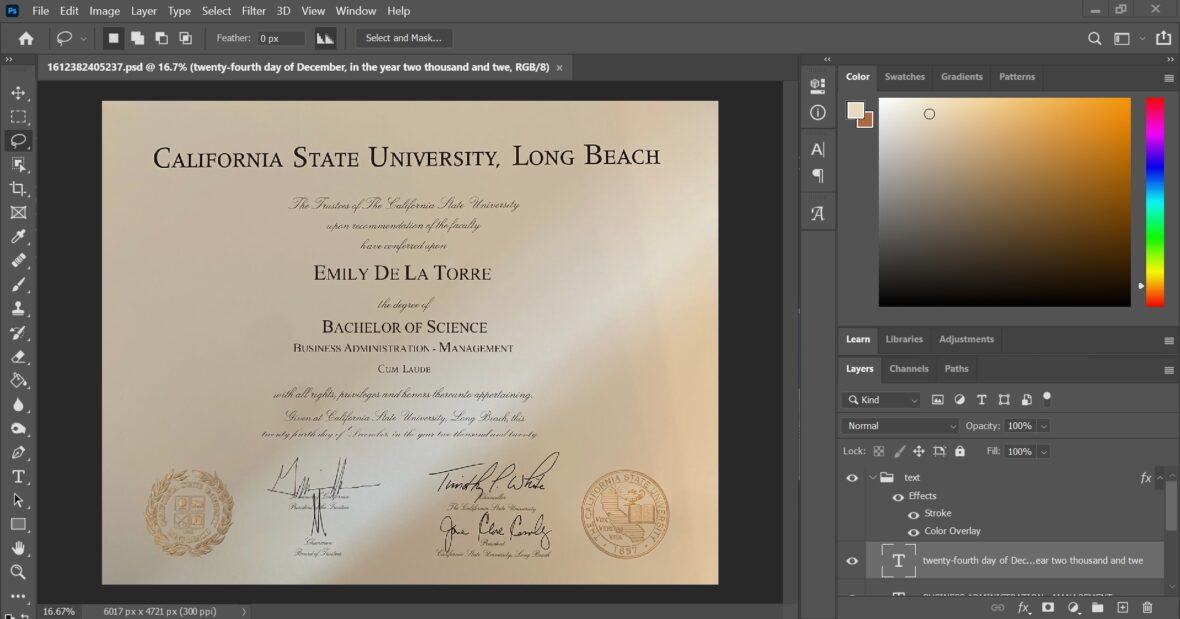
Task: Delete layer using trash icon
Action: [x=1147, y=608]
